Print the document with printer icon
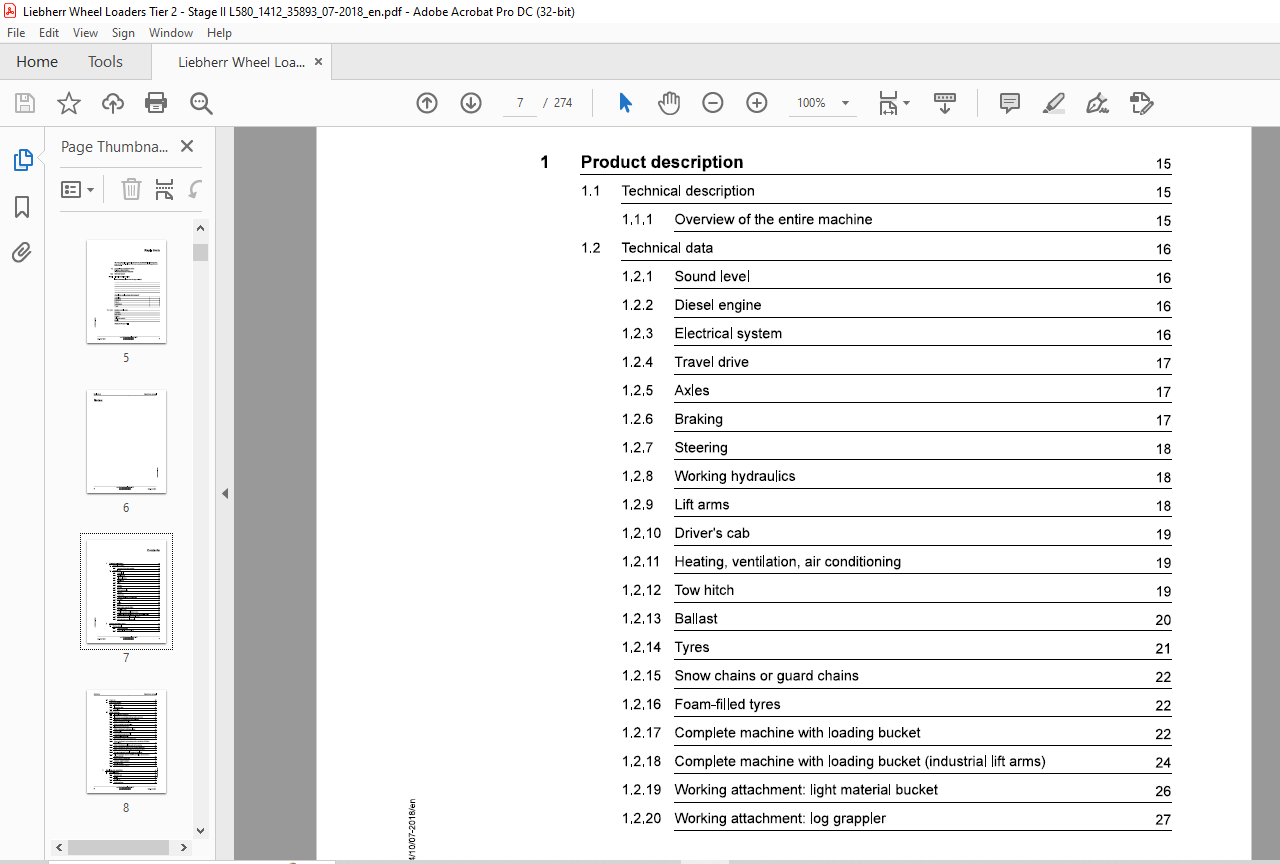This screenshot has height=864, width=1280. point(156,103)
